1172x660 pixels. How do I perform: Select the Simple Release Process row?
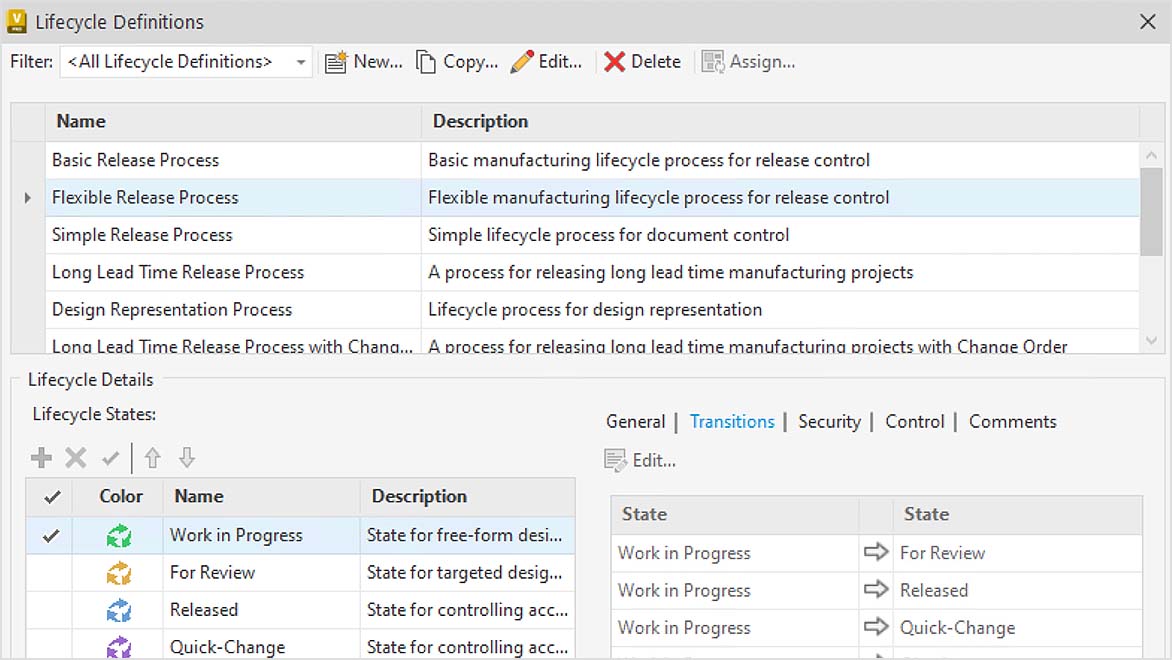click(143, 235)
